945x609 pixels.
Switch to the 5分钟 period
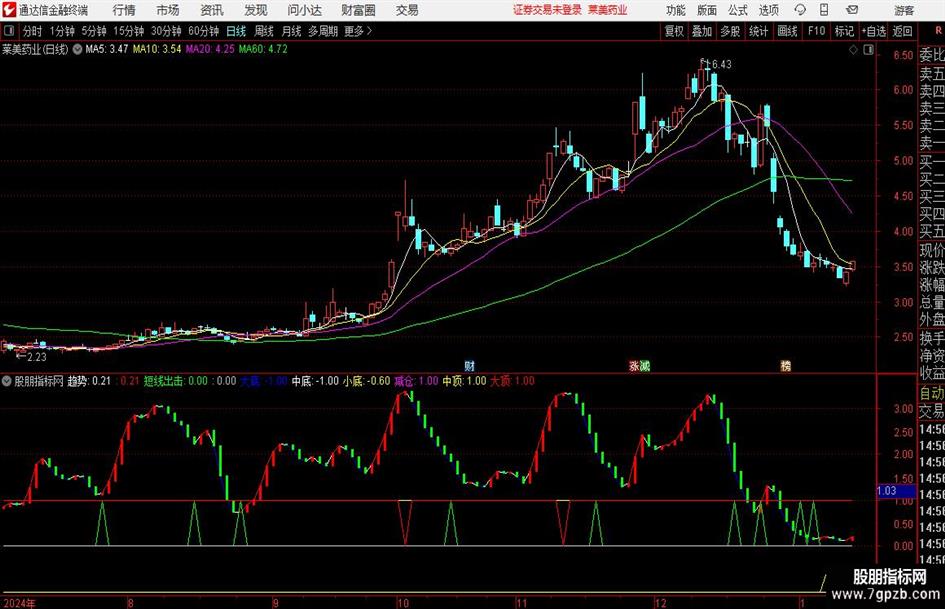coord(94,31)
